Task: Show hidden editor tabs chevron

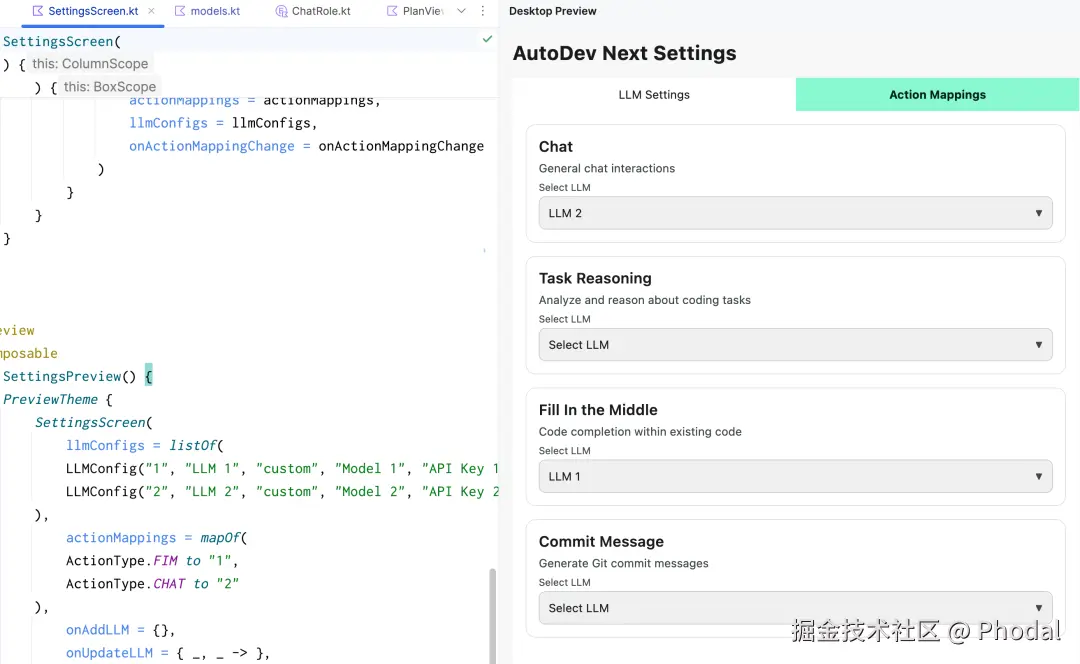Action: click(461, 11)
